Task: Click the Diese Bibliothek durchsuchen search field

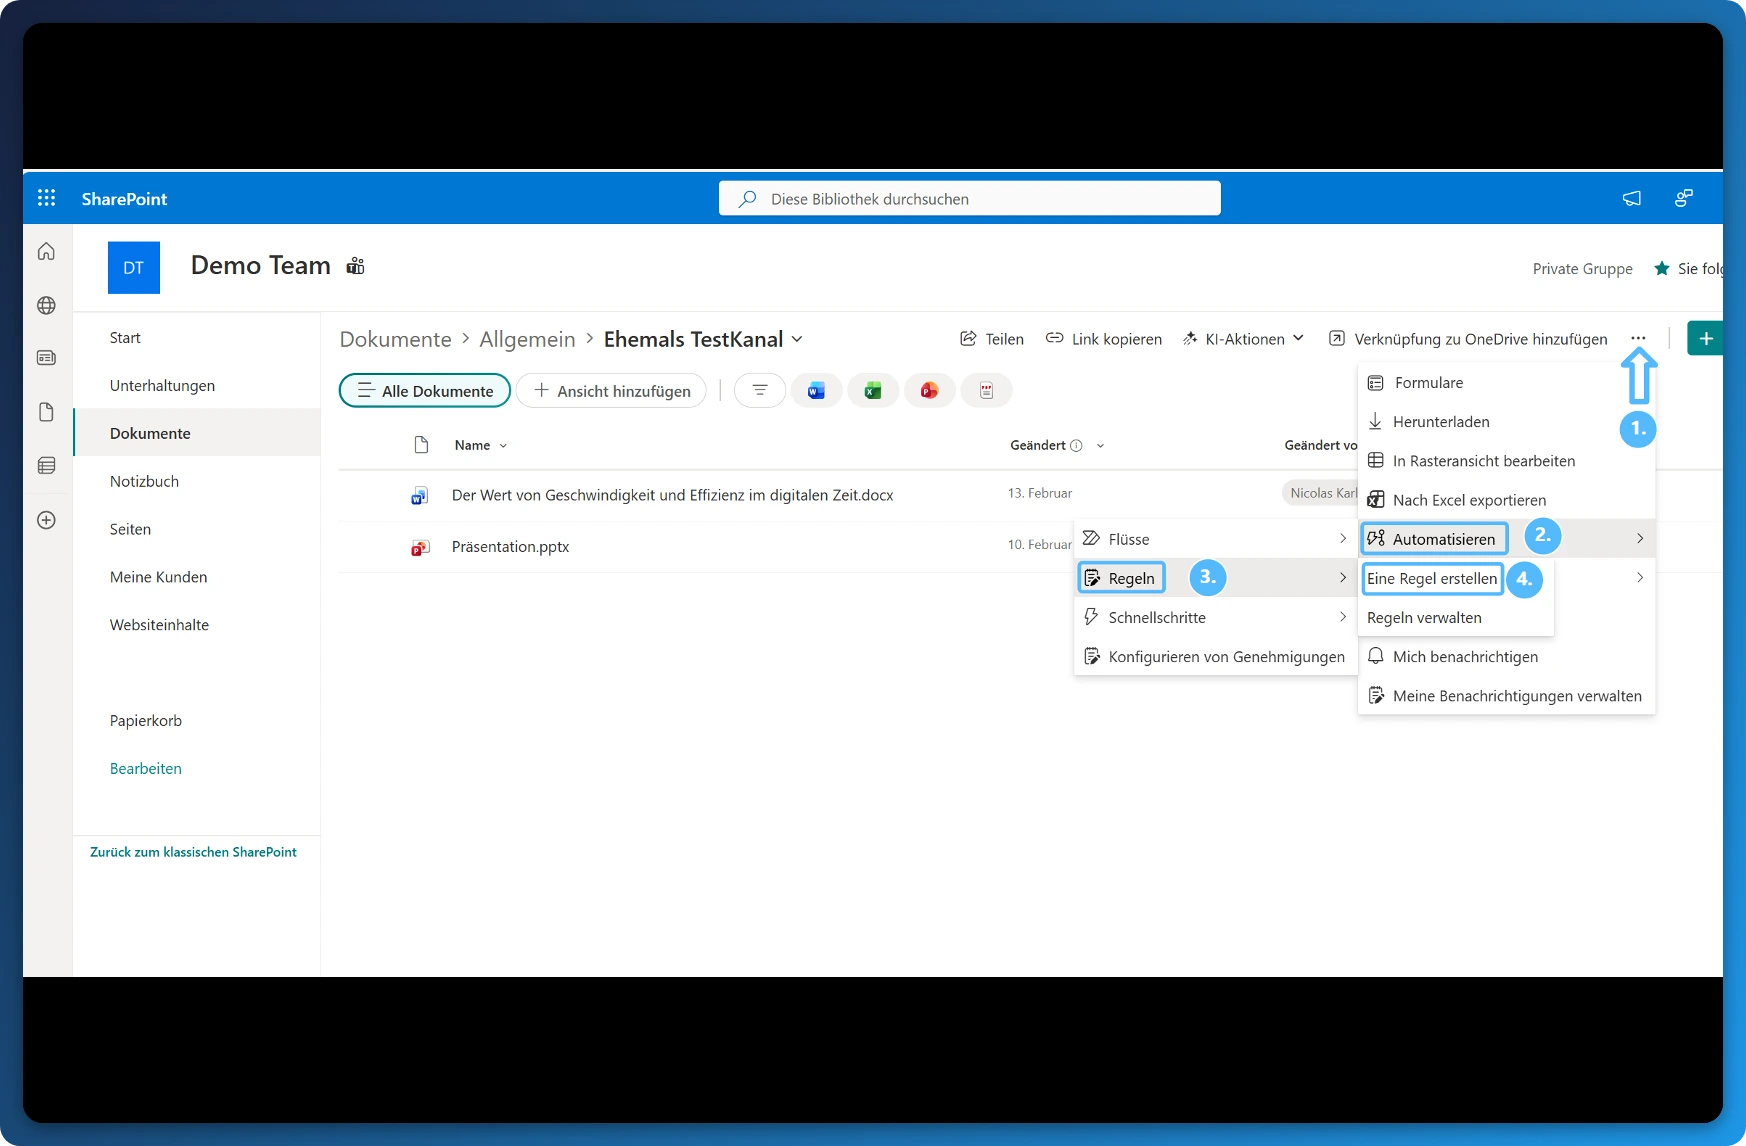Action: pyautogui.click(x=969, y=198)
